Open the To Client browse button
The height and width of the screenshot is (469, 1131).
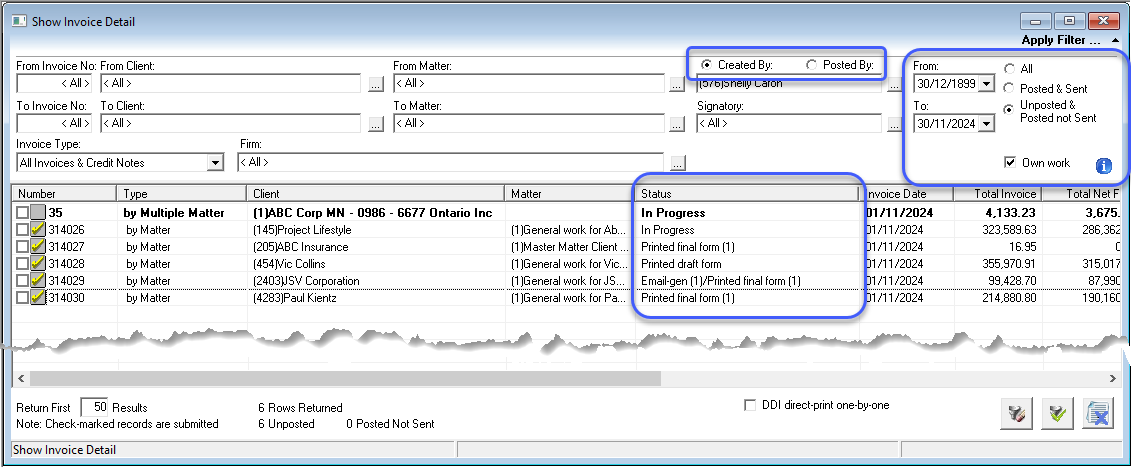pyautogui.click(x=376, y=124)
